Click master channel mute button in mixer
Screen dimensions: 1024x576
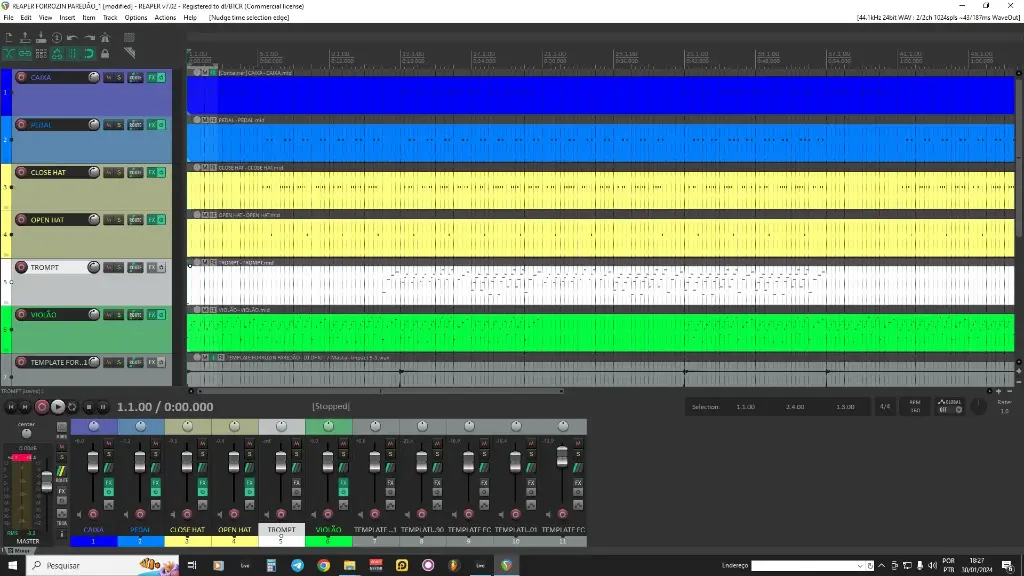[x=62, y=447]
